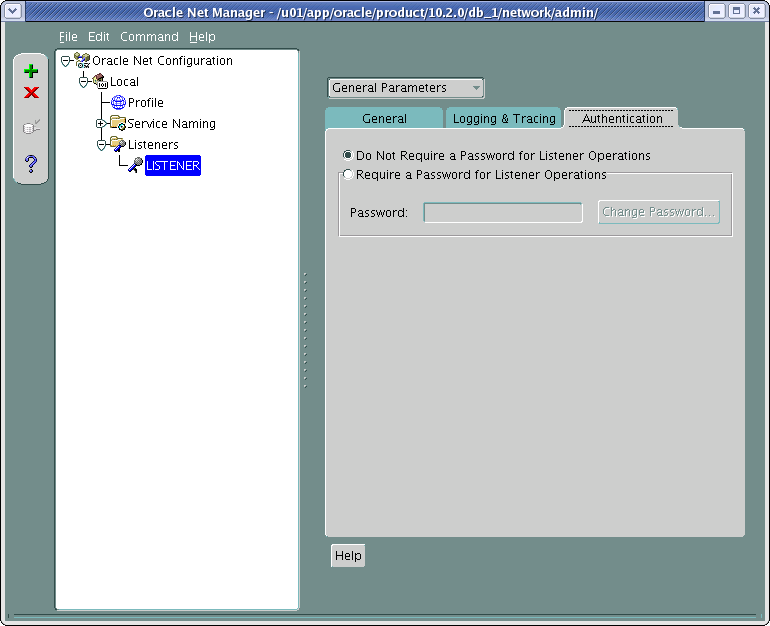Click the Password input field
This screenshot has height=626, width=770.
[503, 213]
